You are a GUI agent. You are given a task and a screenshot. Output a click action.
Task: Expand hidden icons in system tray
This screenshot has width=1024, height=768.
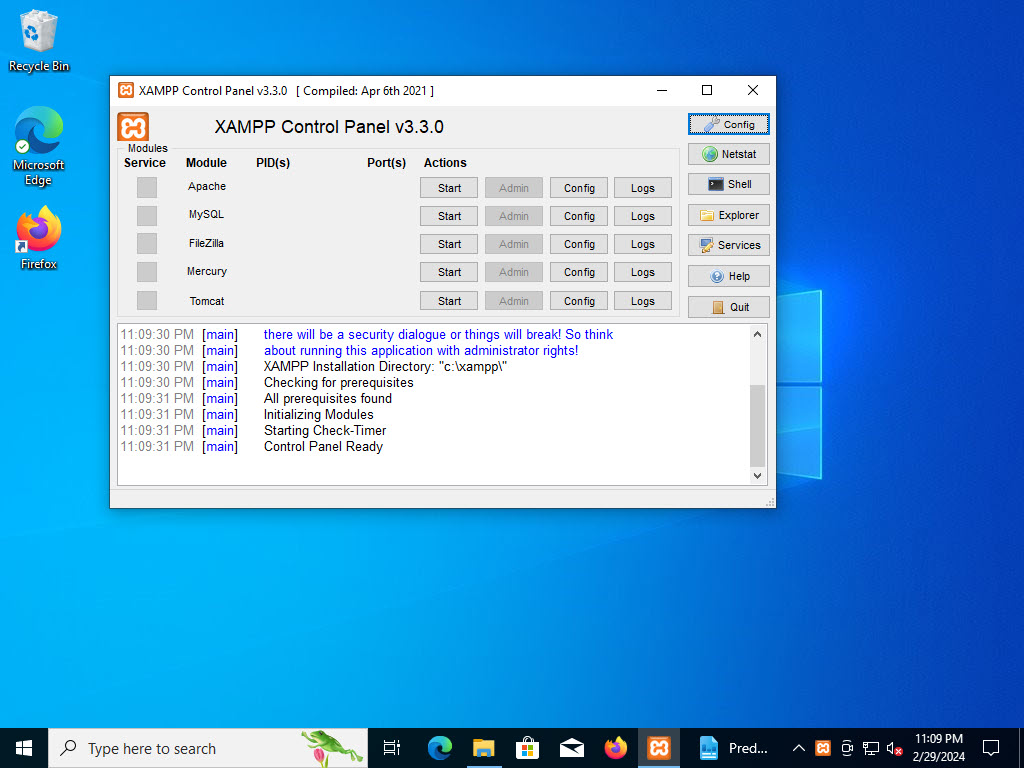tap(798, 747)
